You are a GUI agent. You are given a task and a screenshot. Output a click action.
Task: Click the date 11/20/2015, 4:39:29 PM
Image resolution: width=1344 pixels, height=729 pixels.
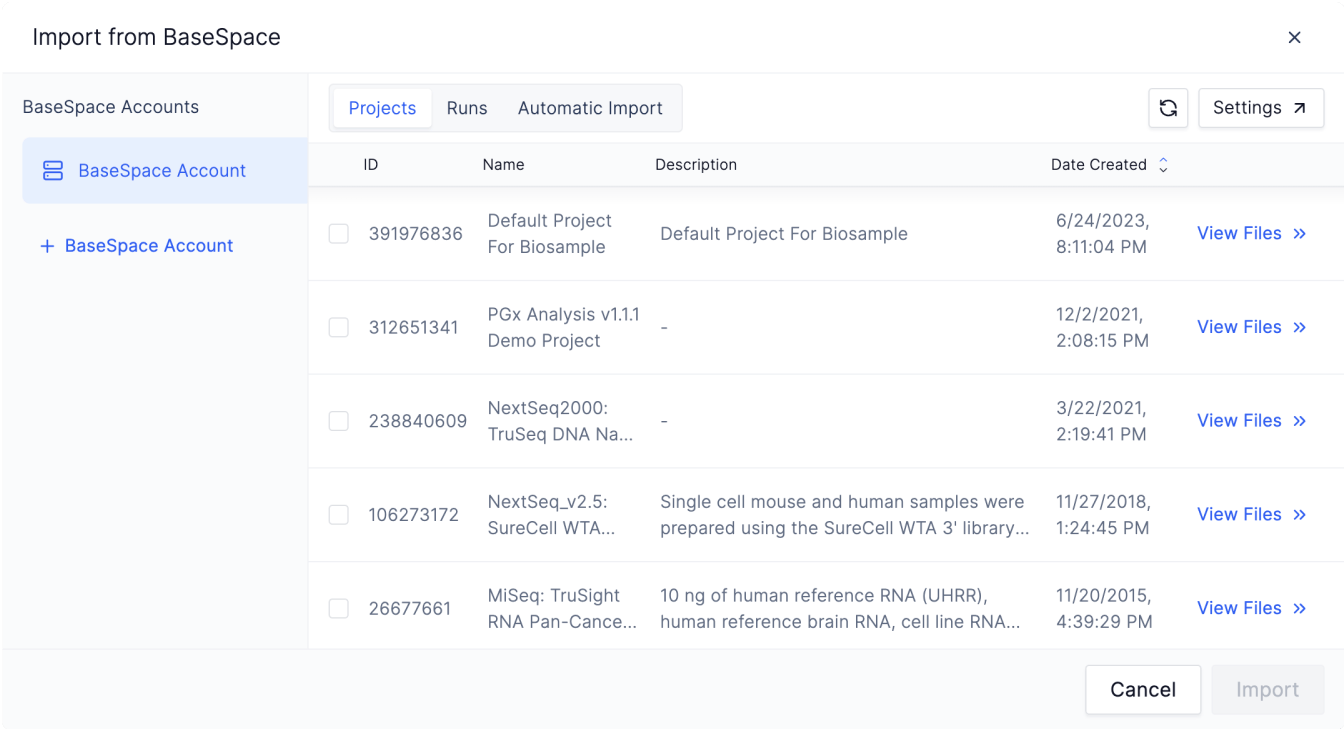pos(1105,608)
